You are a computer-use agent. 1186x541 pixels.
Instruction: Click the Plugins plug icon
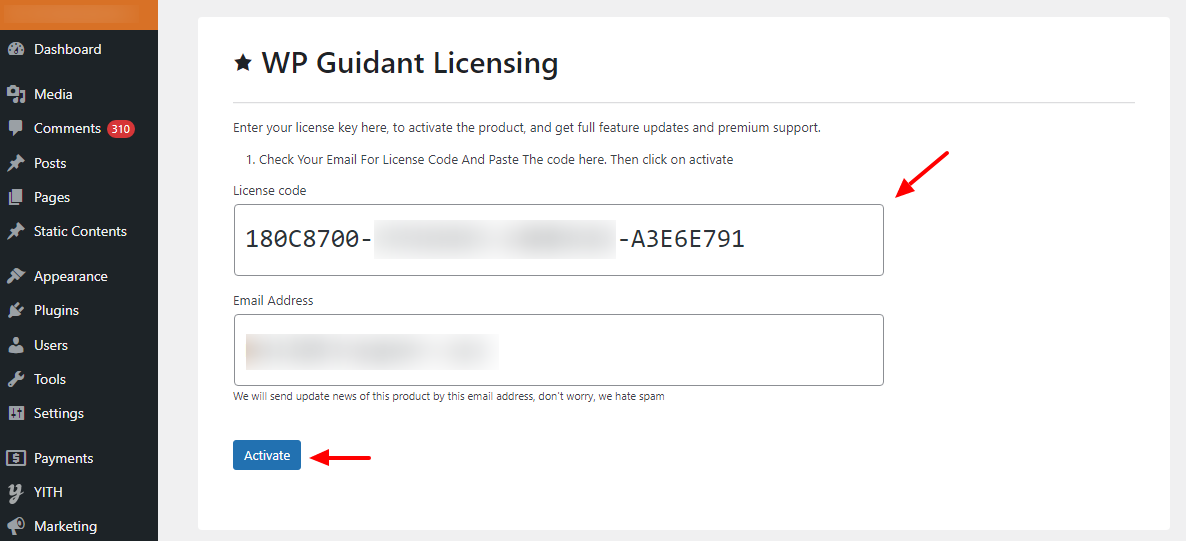16,310
